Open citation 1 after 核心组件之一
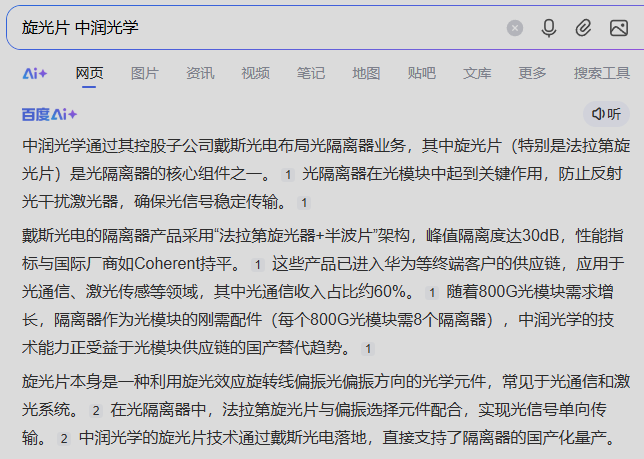Viewport: 644px width, 459px height. coord(288,175)
